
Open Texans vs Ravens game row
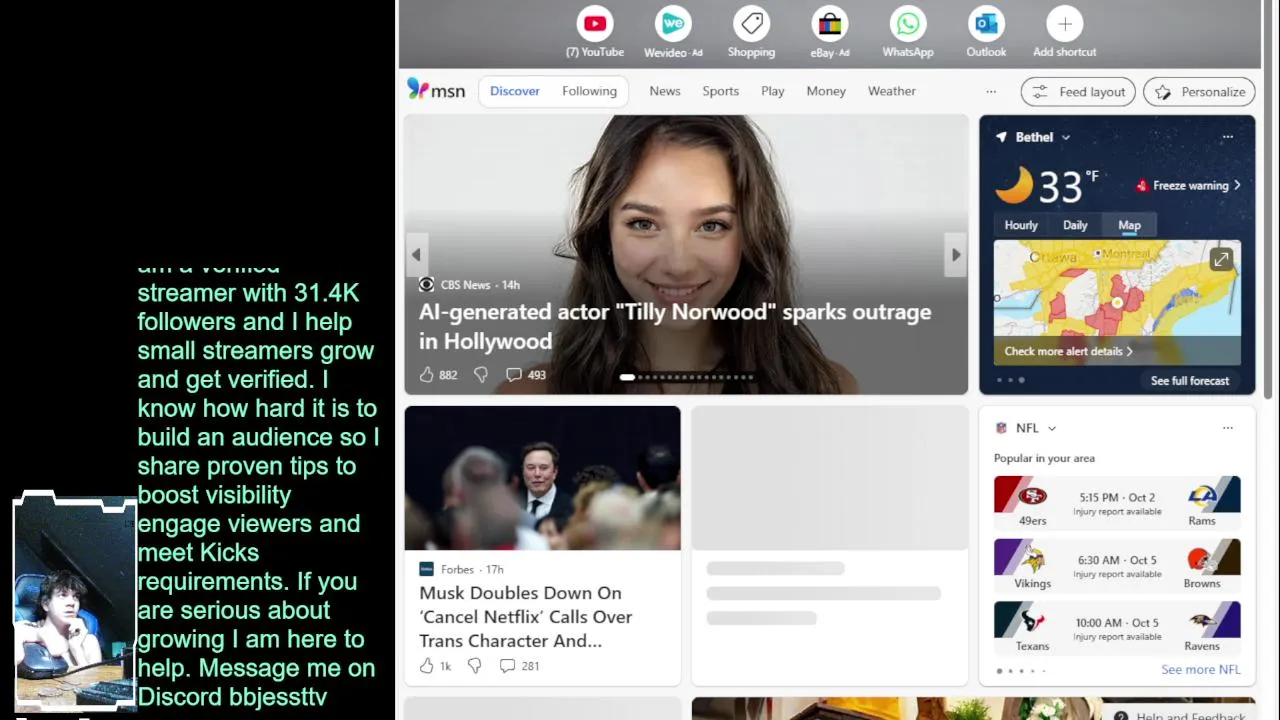tap(1117, 627)
